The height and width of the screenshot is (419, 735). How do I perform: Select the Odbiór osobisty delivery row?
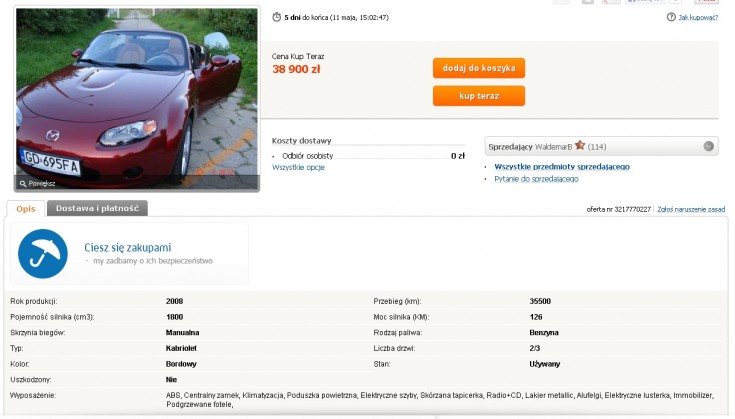(x=368, y=156)
